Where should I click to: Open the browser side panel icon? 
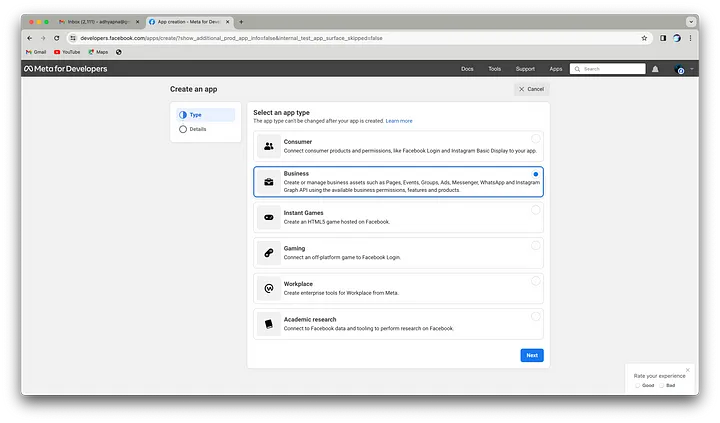[x=663, y=38]
